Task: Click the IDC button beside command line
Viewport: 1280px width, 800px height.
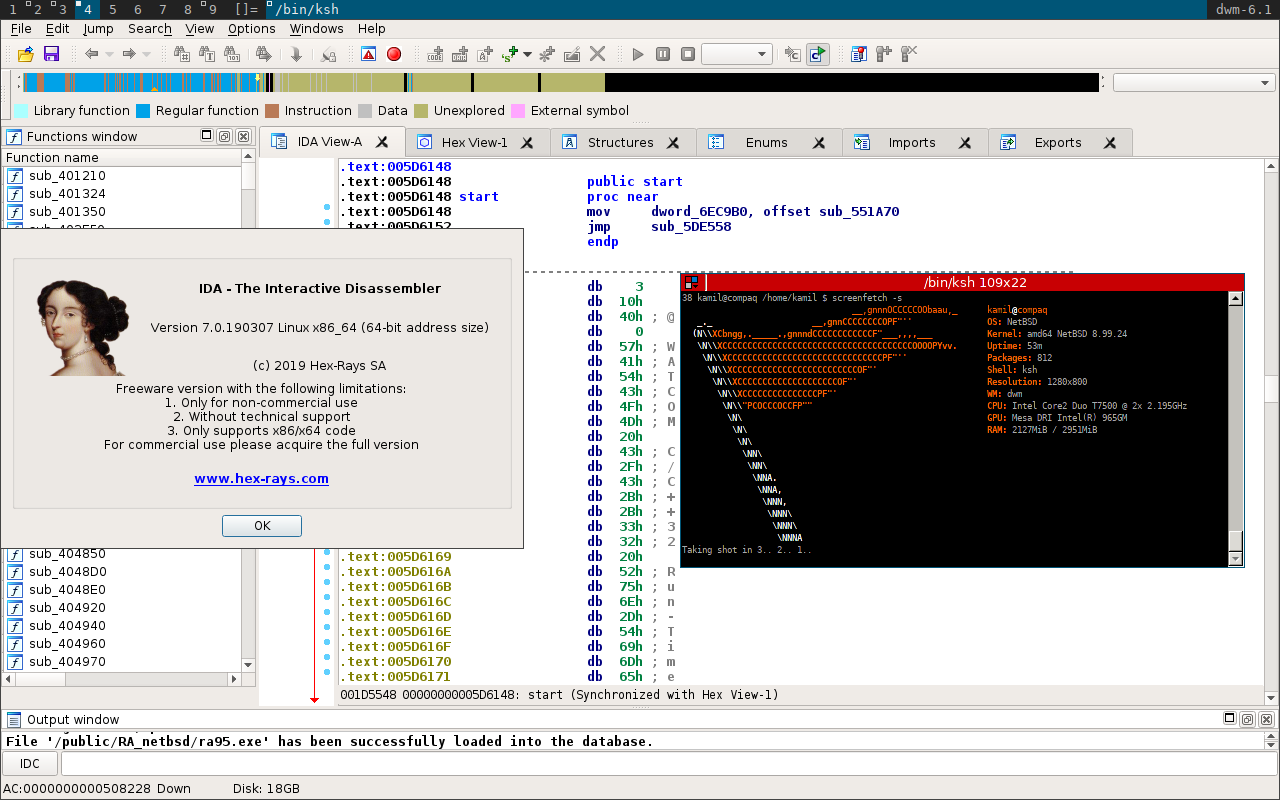Action: 30,764
